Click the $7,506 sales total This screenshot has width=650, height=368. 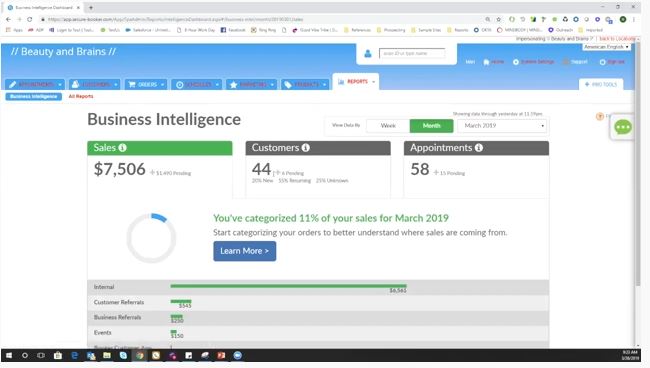click(x=119, y=169)
